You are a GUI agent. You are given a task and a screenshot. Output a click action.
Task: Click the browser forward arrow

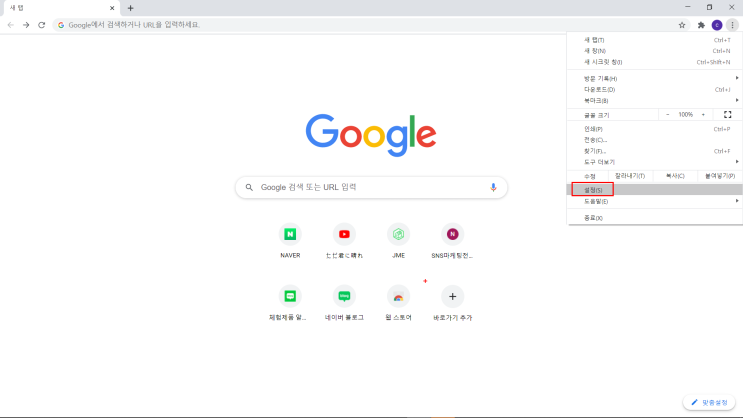point(26,25)
